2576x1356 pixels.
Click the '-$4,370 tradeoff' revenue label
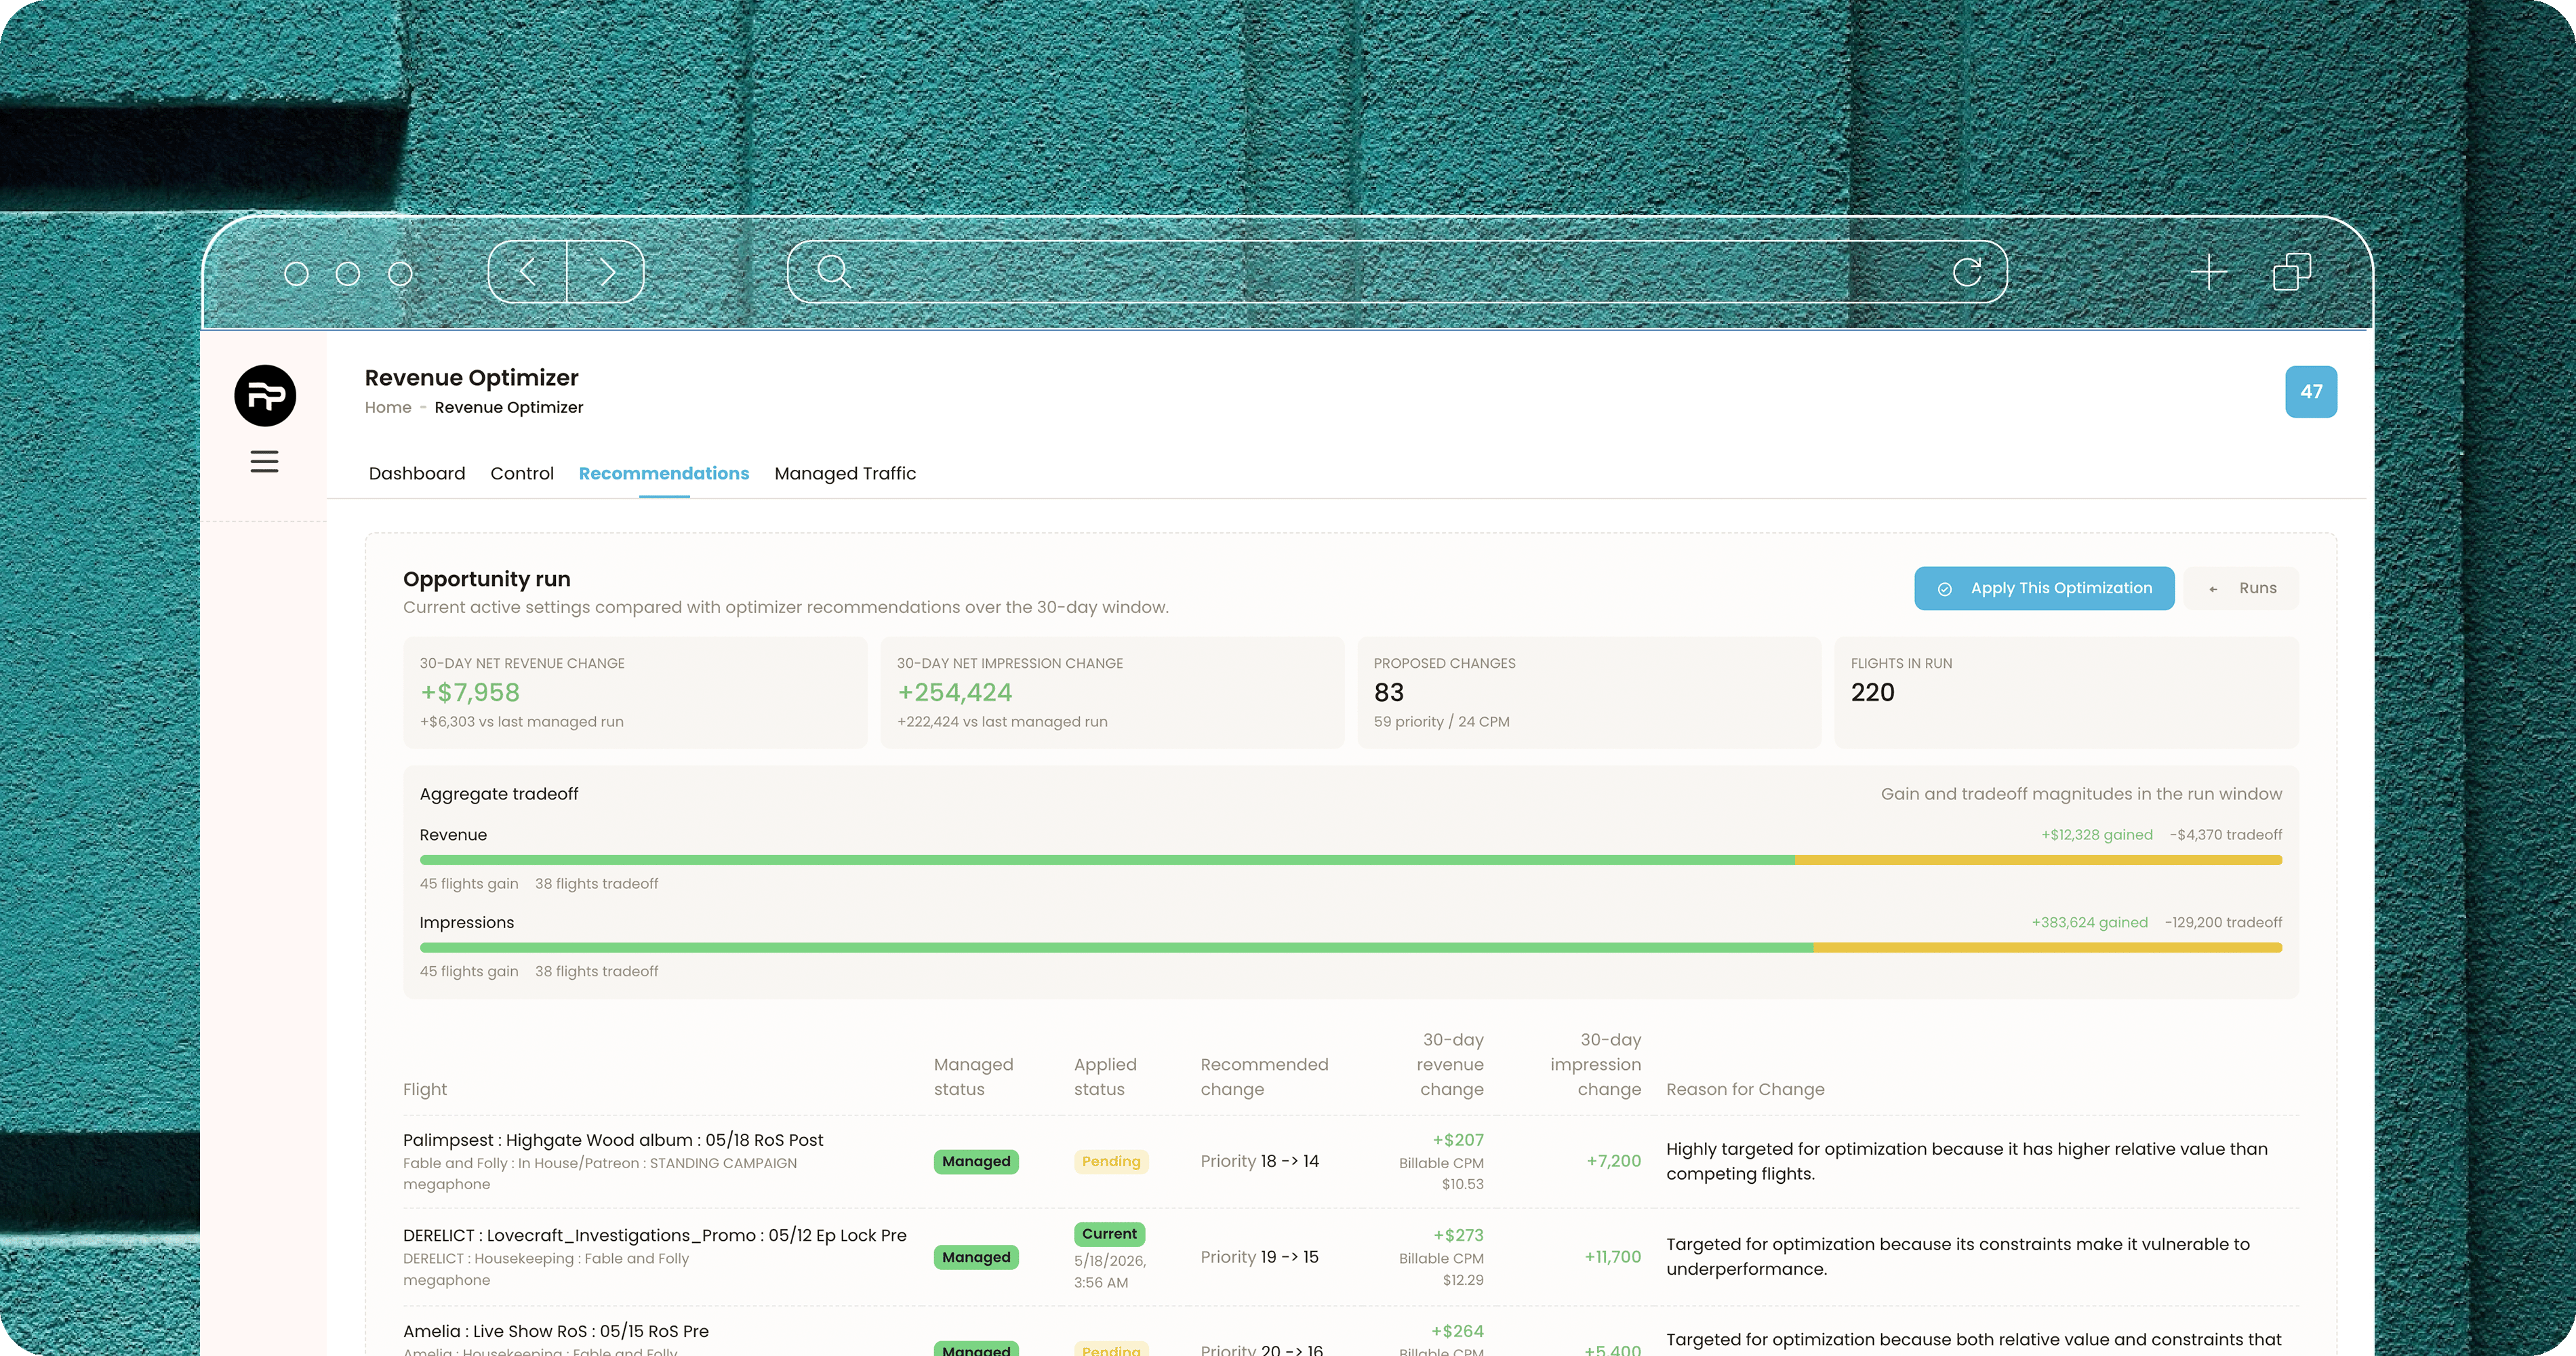coord(2226,835)
